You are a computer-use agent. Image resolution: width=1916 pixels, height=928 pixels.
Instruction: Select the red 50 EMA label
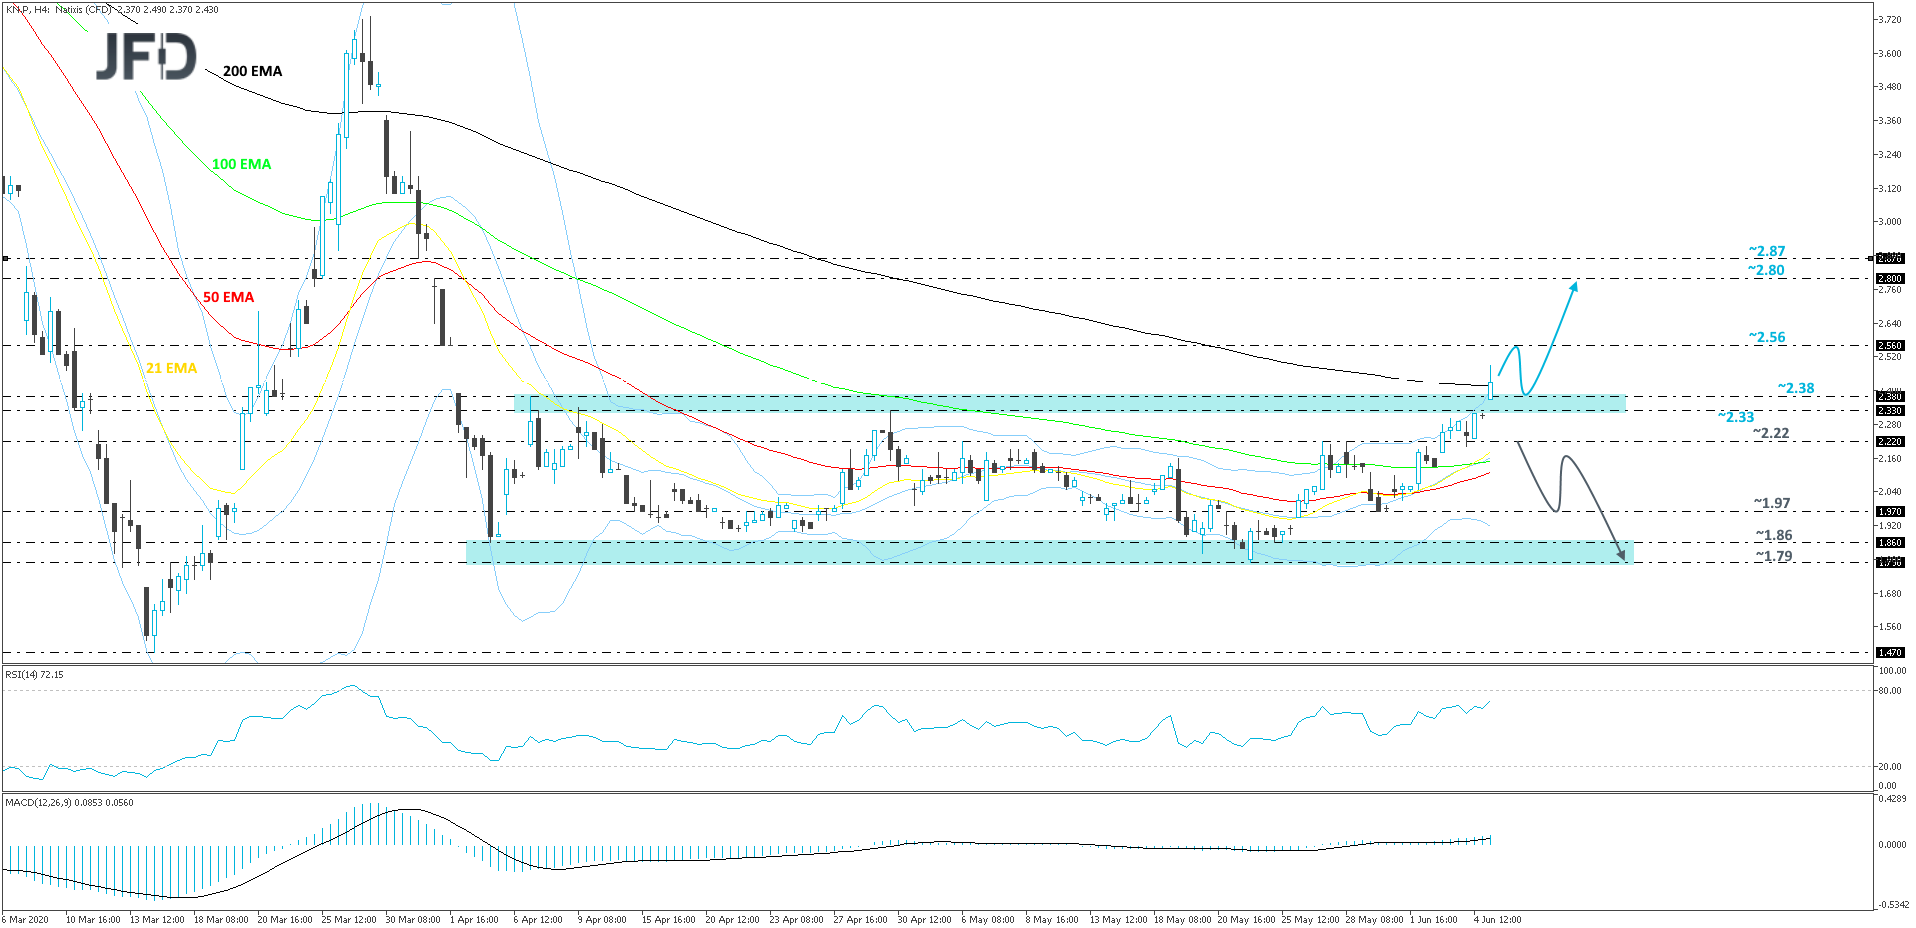tap(228, 297)
